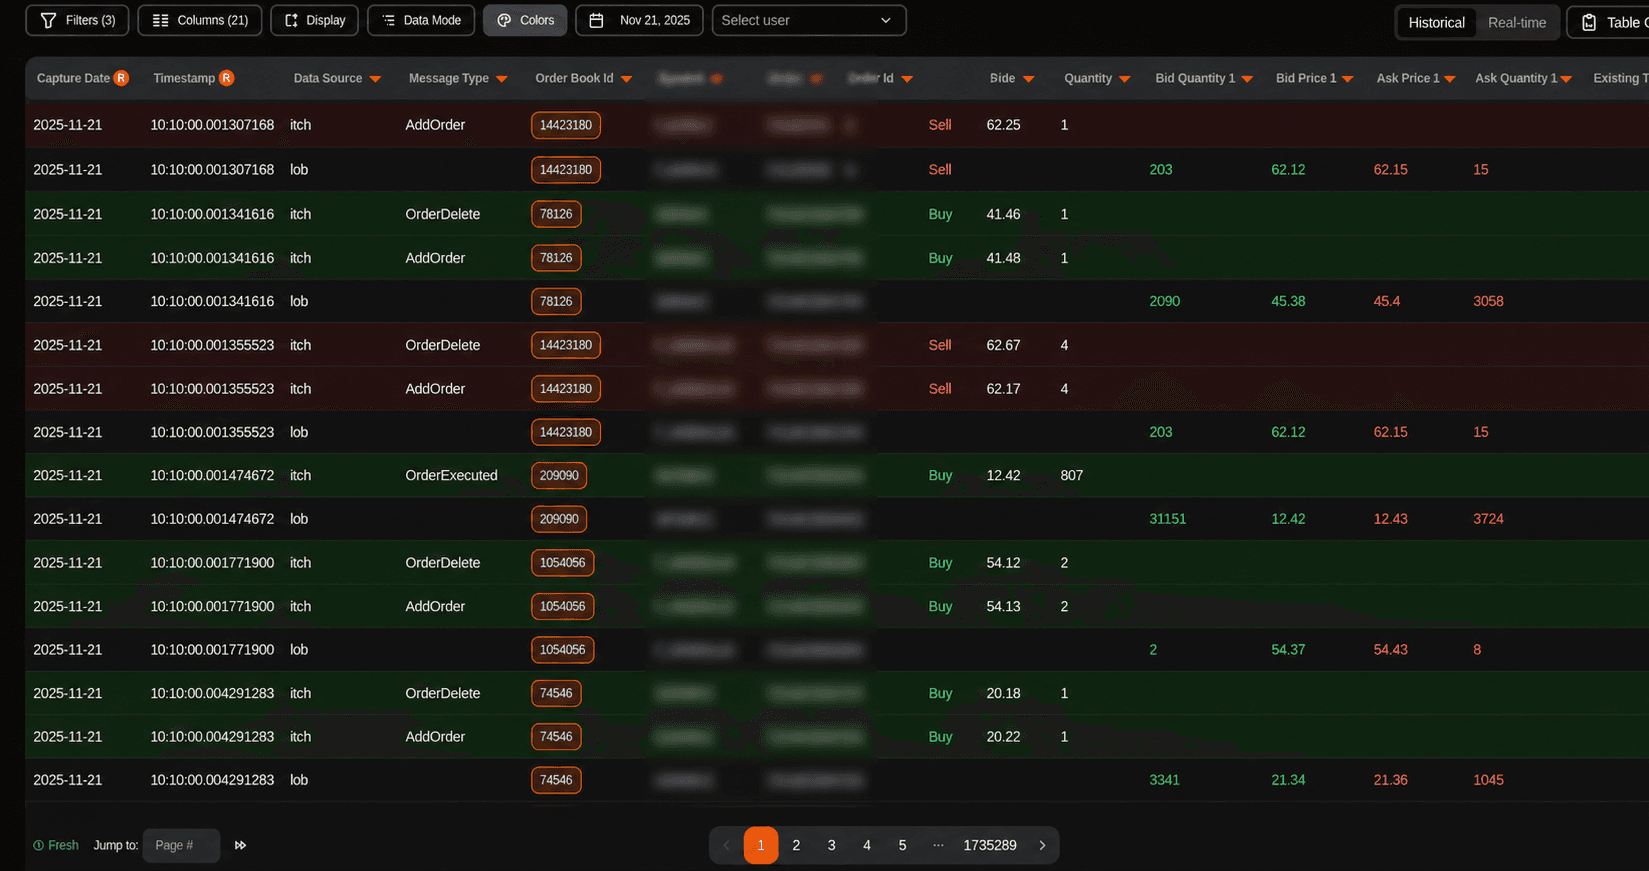
Task: Go to page 3
Action: (831, 845)
